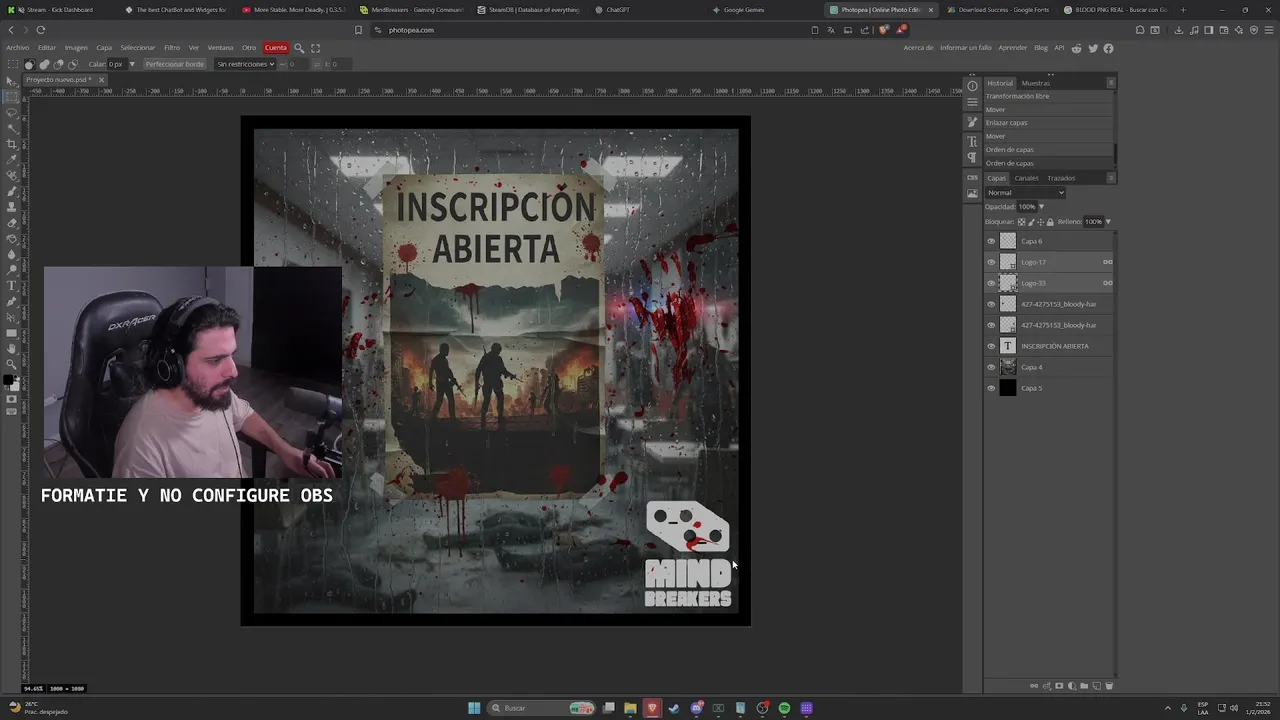Click the foreground color swatch
Screen dimensions: 1280x720
point(9,380)
